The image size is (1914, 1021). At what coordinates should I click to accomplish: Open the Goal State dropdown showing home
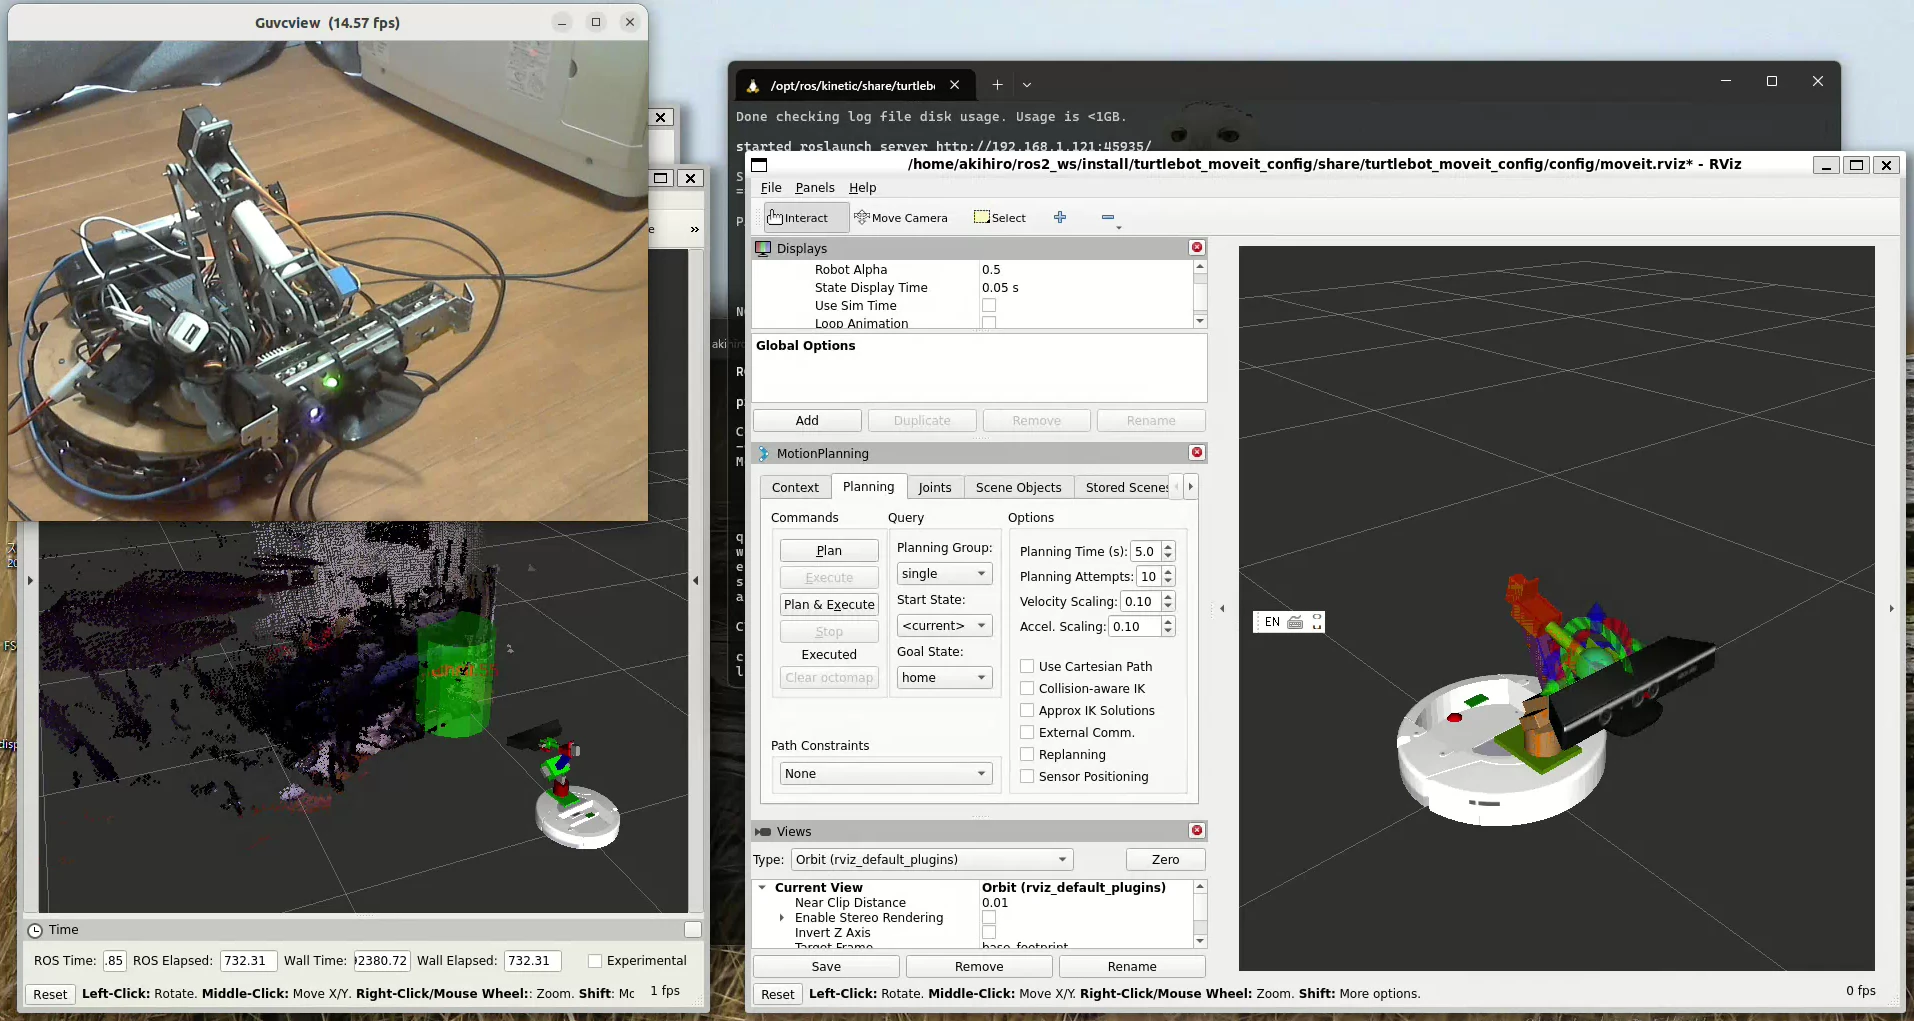pyautogui.click(x=944, y=678)
